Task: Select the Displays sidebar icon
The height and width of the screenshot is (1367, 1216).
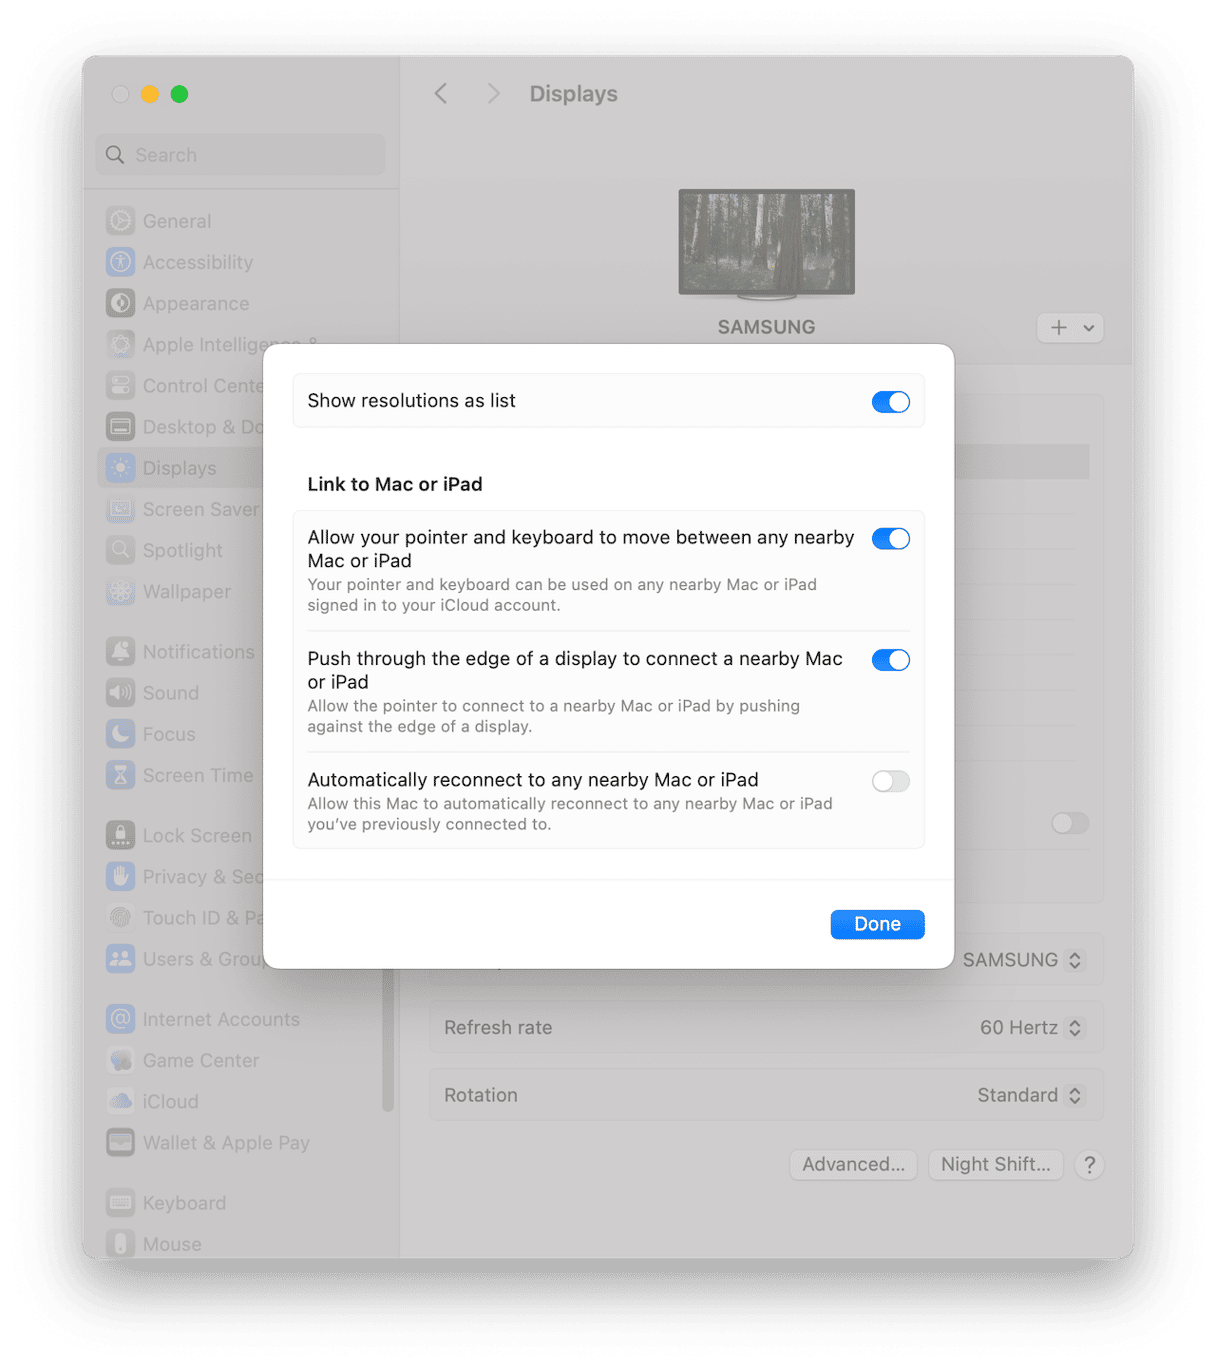Action: tap(121, 468)
